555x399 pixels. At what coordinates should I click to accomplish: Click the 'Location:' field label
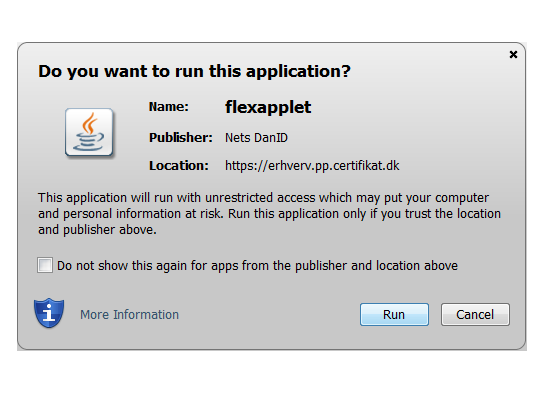point(179,166)
